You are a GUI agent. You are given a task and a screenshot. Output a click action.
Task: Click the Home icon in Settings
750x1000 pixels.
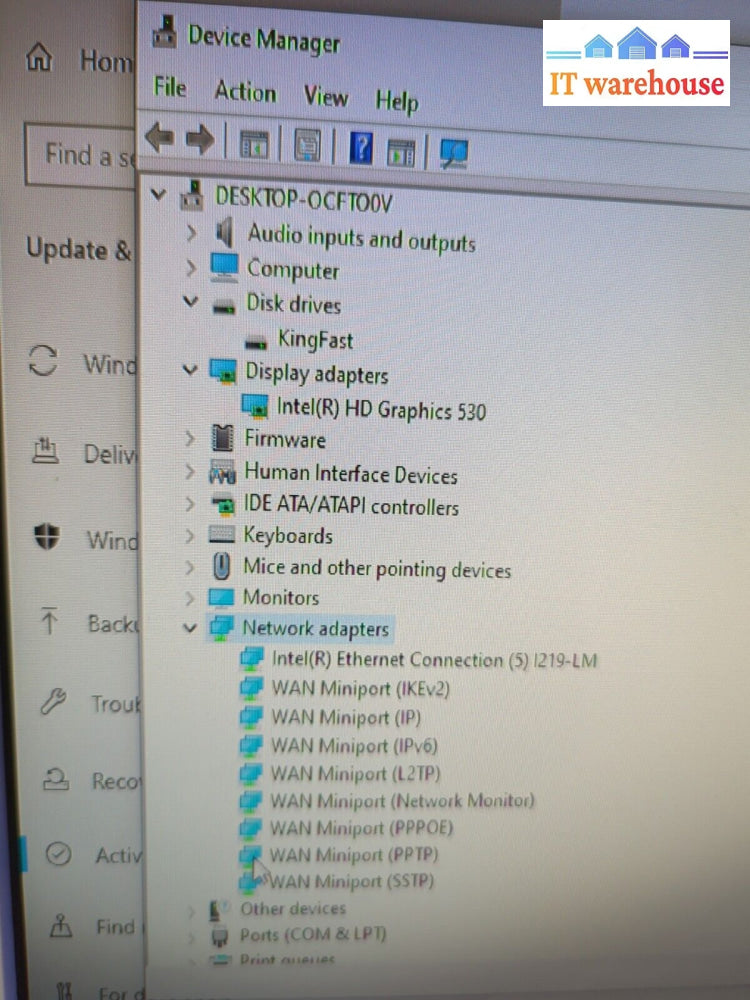pyautogui.click(x=39, y=58)
